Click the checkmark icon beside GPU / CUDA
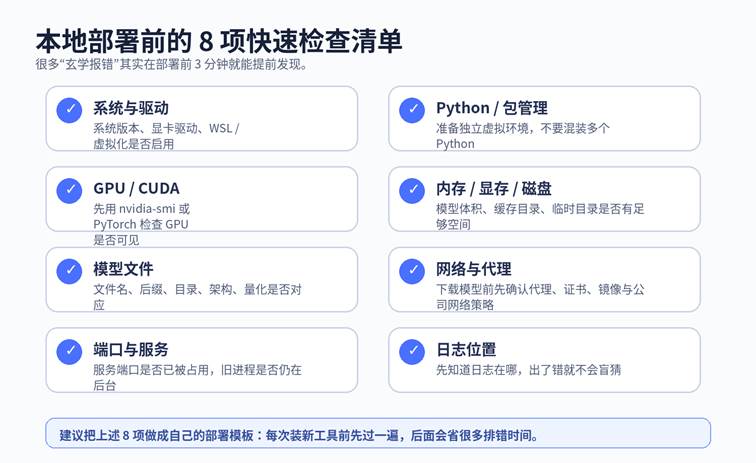The width and height of the screenshot is (756, 463). 69,190
